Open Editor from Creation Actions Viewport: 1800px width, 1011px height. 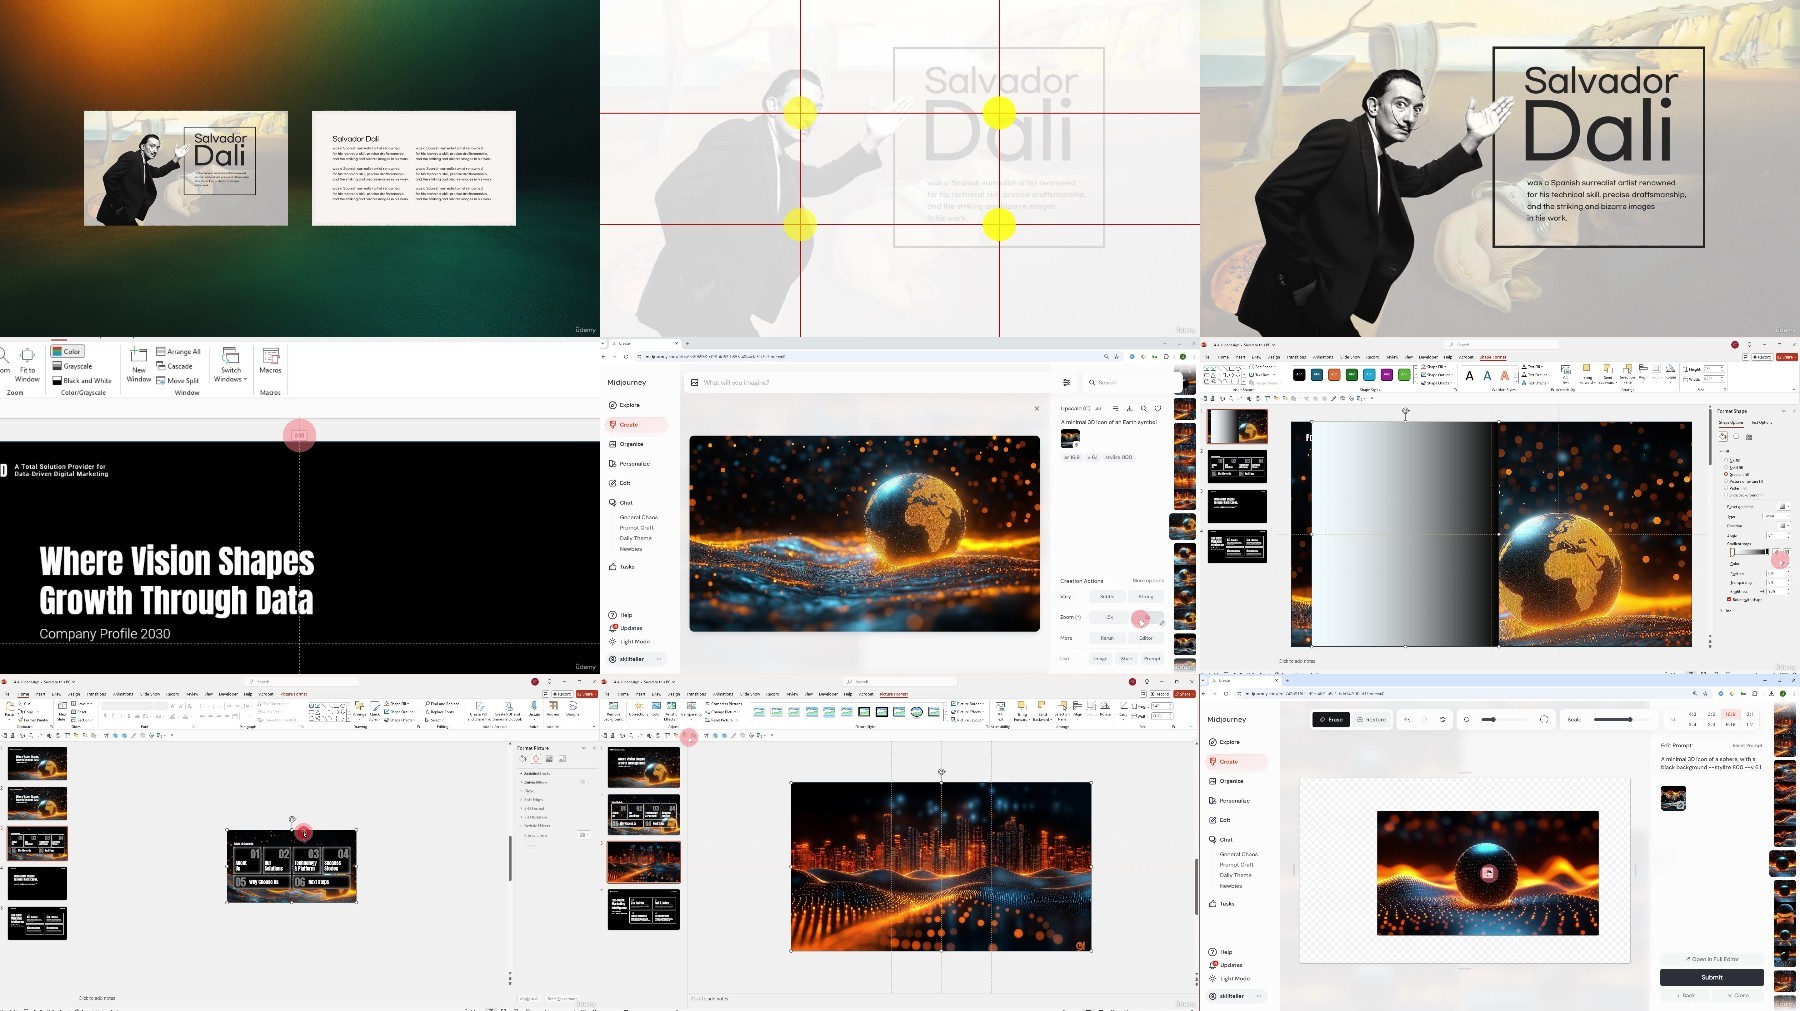1146,638
